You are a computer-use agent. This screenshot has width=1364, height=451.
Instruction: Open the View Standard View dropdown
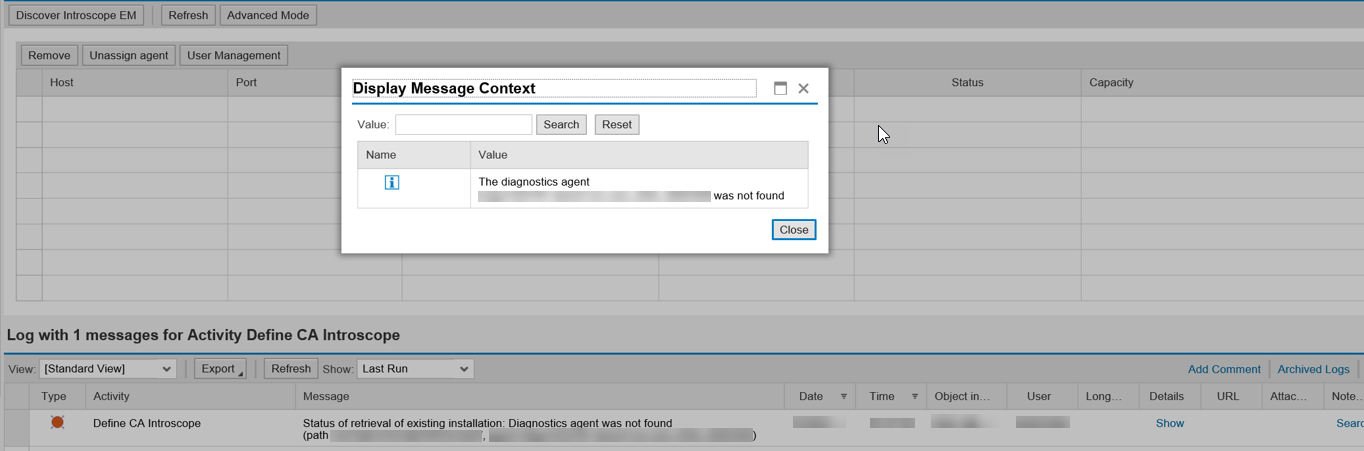(x=108, y=369)
